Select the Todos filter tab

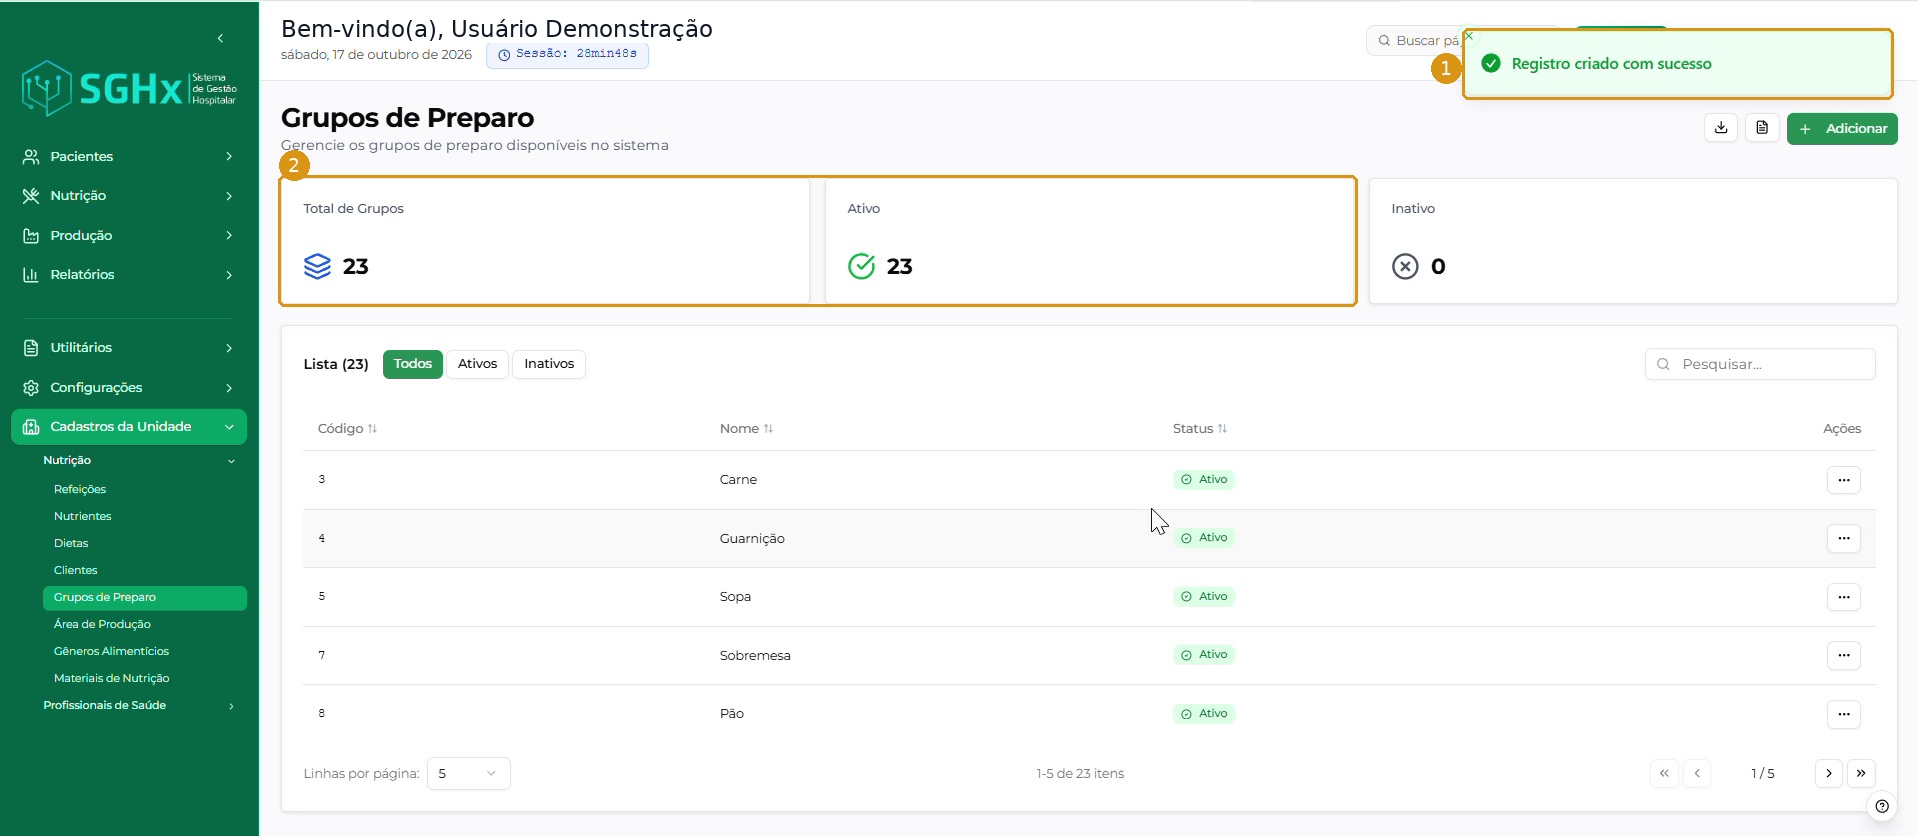(x=413, y=364)
